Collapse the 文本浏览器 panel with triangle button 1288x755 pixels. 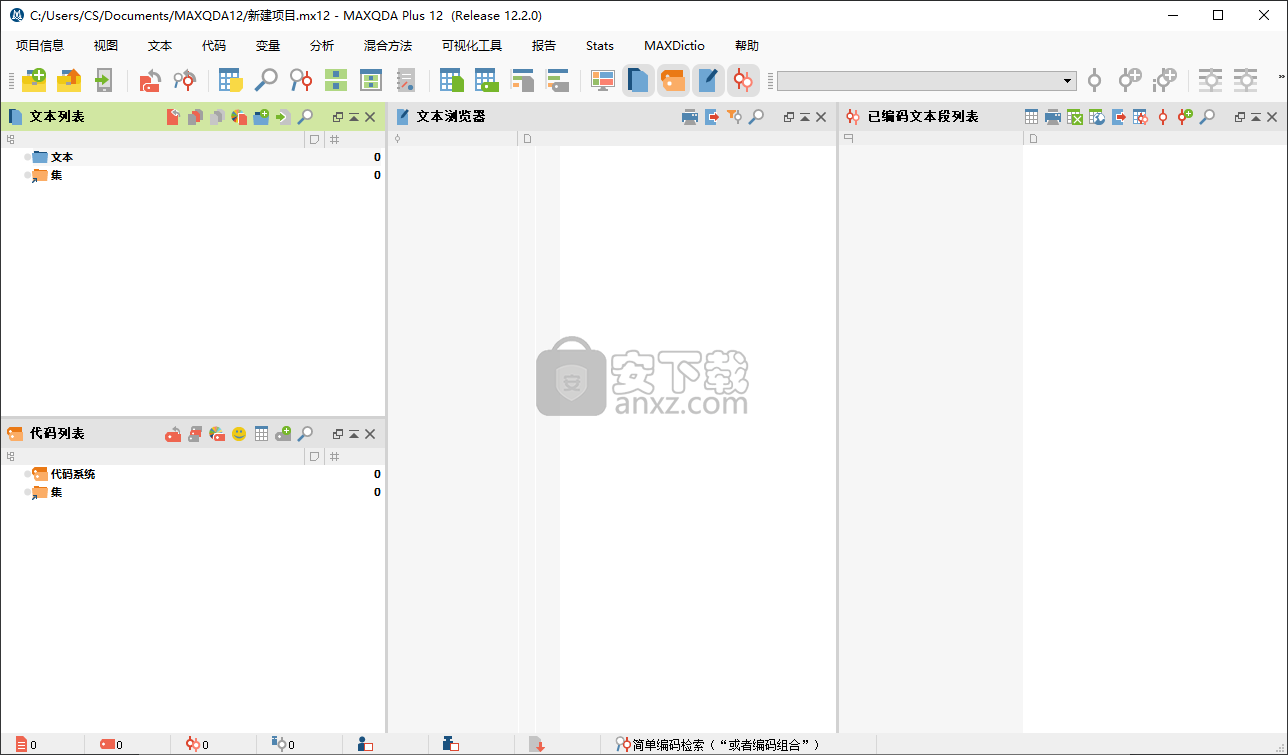(x=805, y=117)
